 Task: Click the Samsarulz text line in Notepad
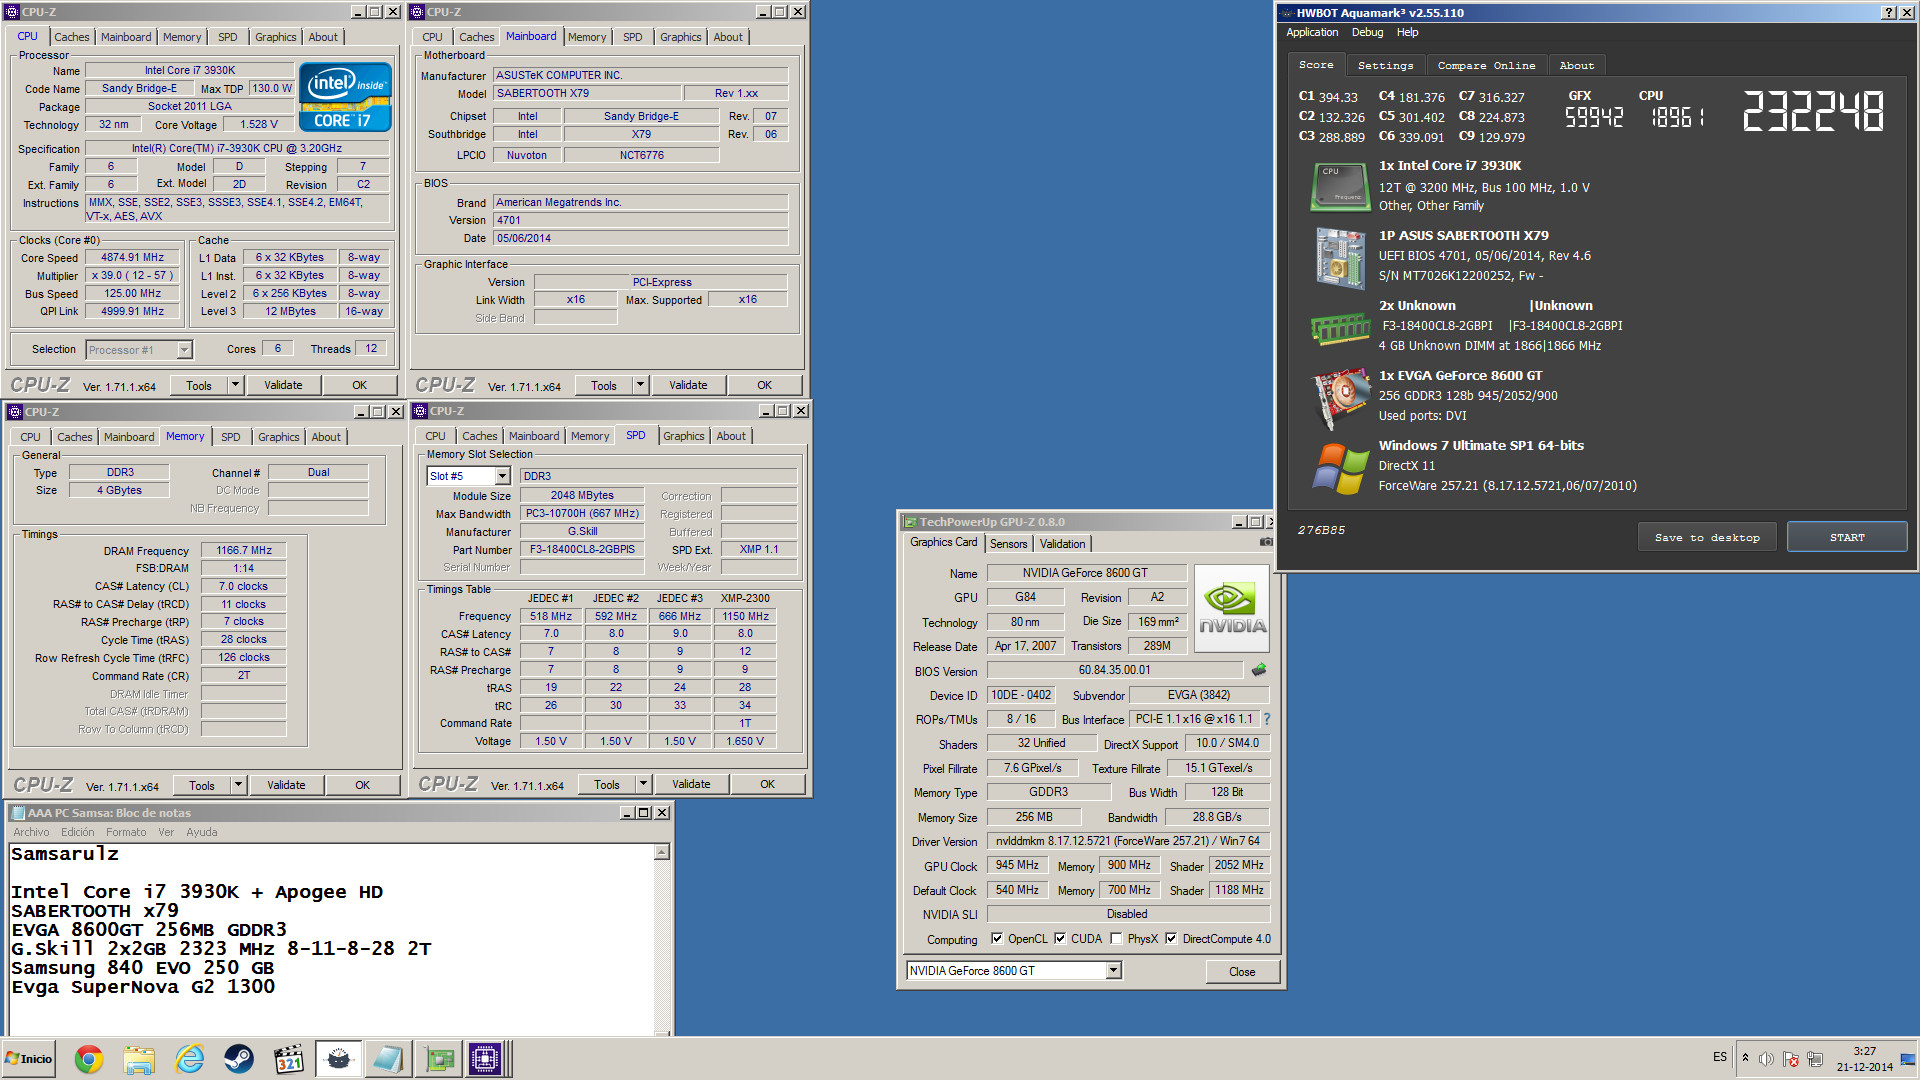click(x=65, y=854)
